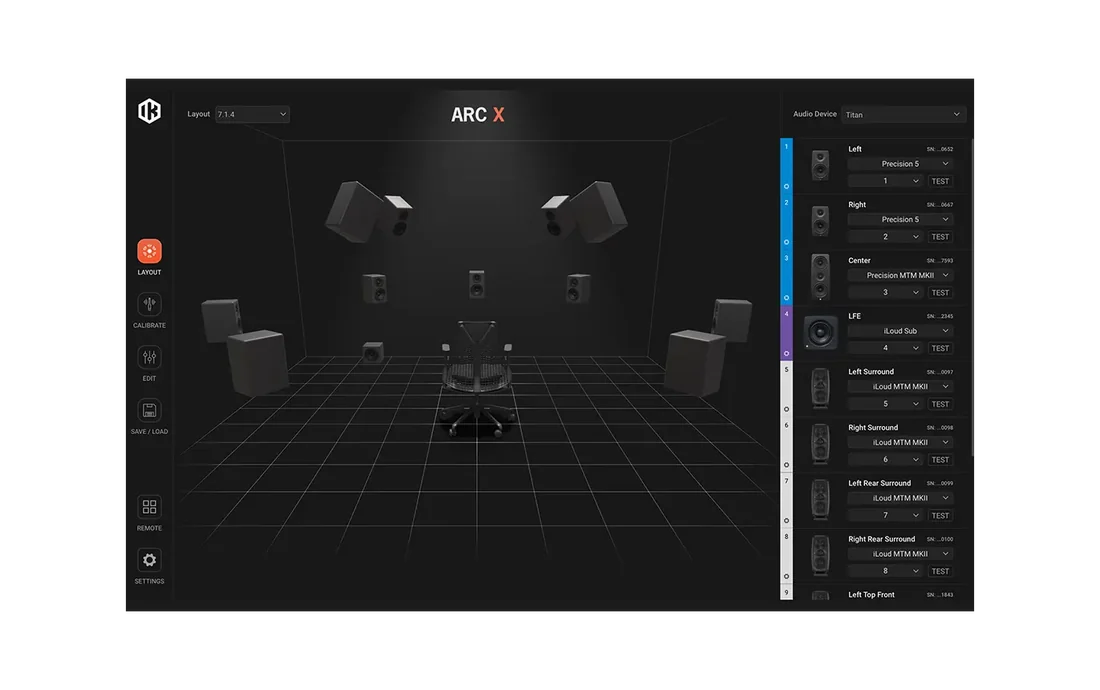The image size is (1100, 690).
Task: Click the Left Rear Surround speaker thumbnail
Action: [x=820, y=499]
